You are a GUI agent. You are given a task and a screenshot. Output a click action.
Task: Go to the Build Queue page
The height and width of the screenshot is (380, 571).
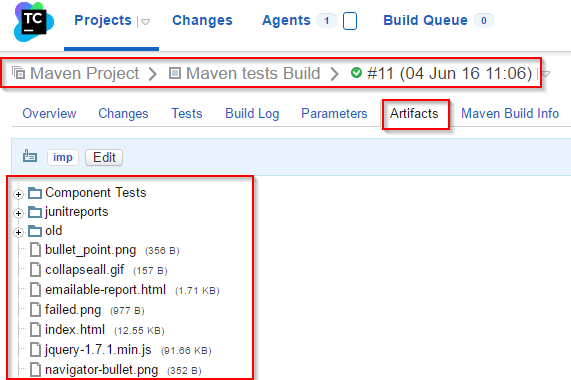click(x=425, y=20)
